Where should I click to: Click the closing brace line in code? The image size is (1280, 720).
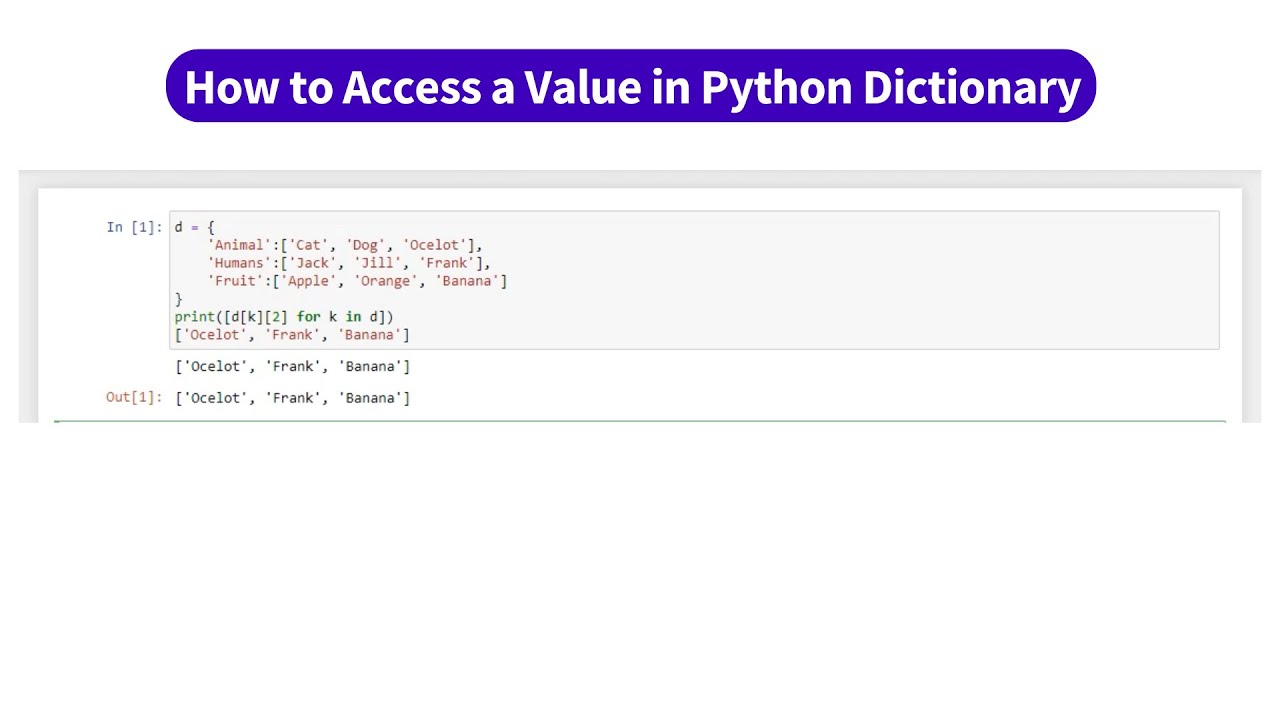click(179, 299)
